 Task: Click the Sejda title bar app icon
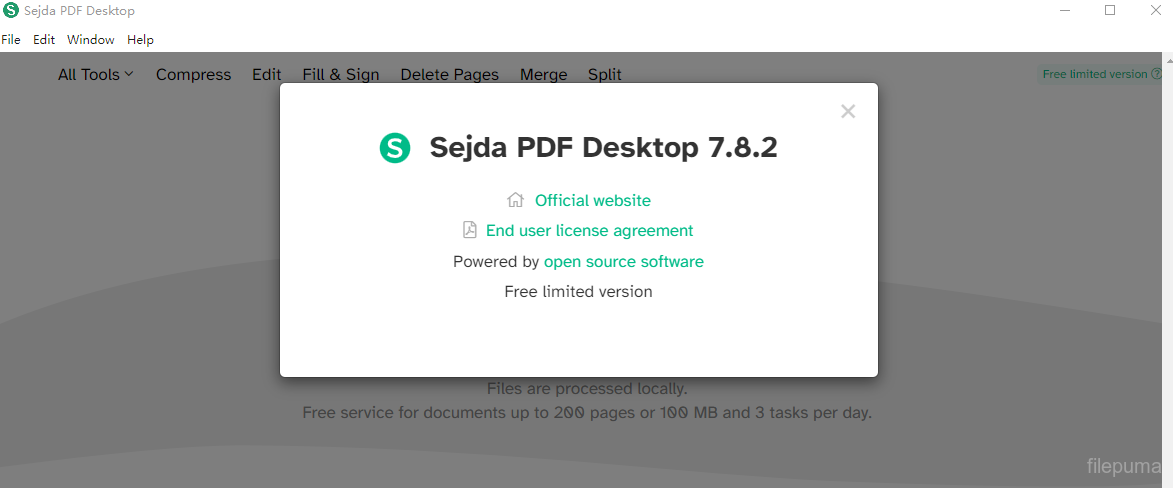(x=11, y=11)
